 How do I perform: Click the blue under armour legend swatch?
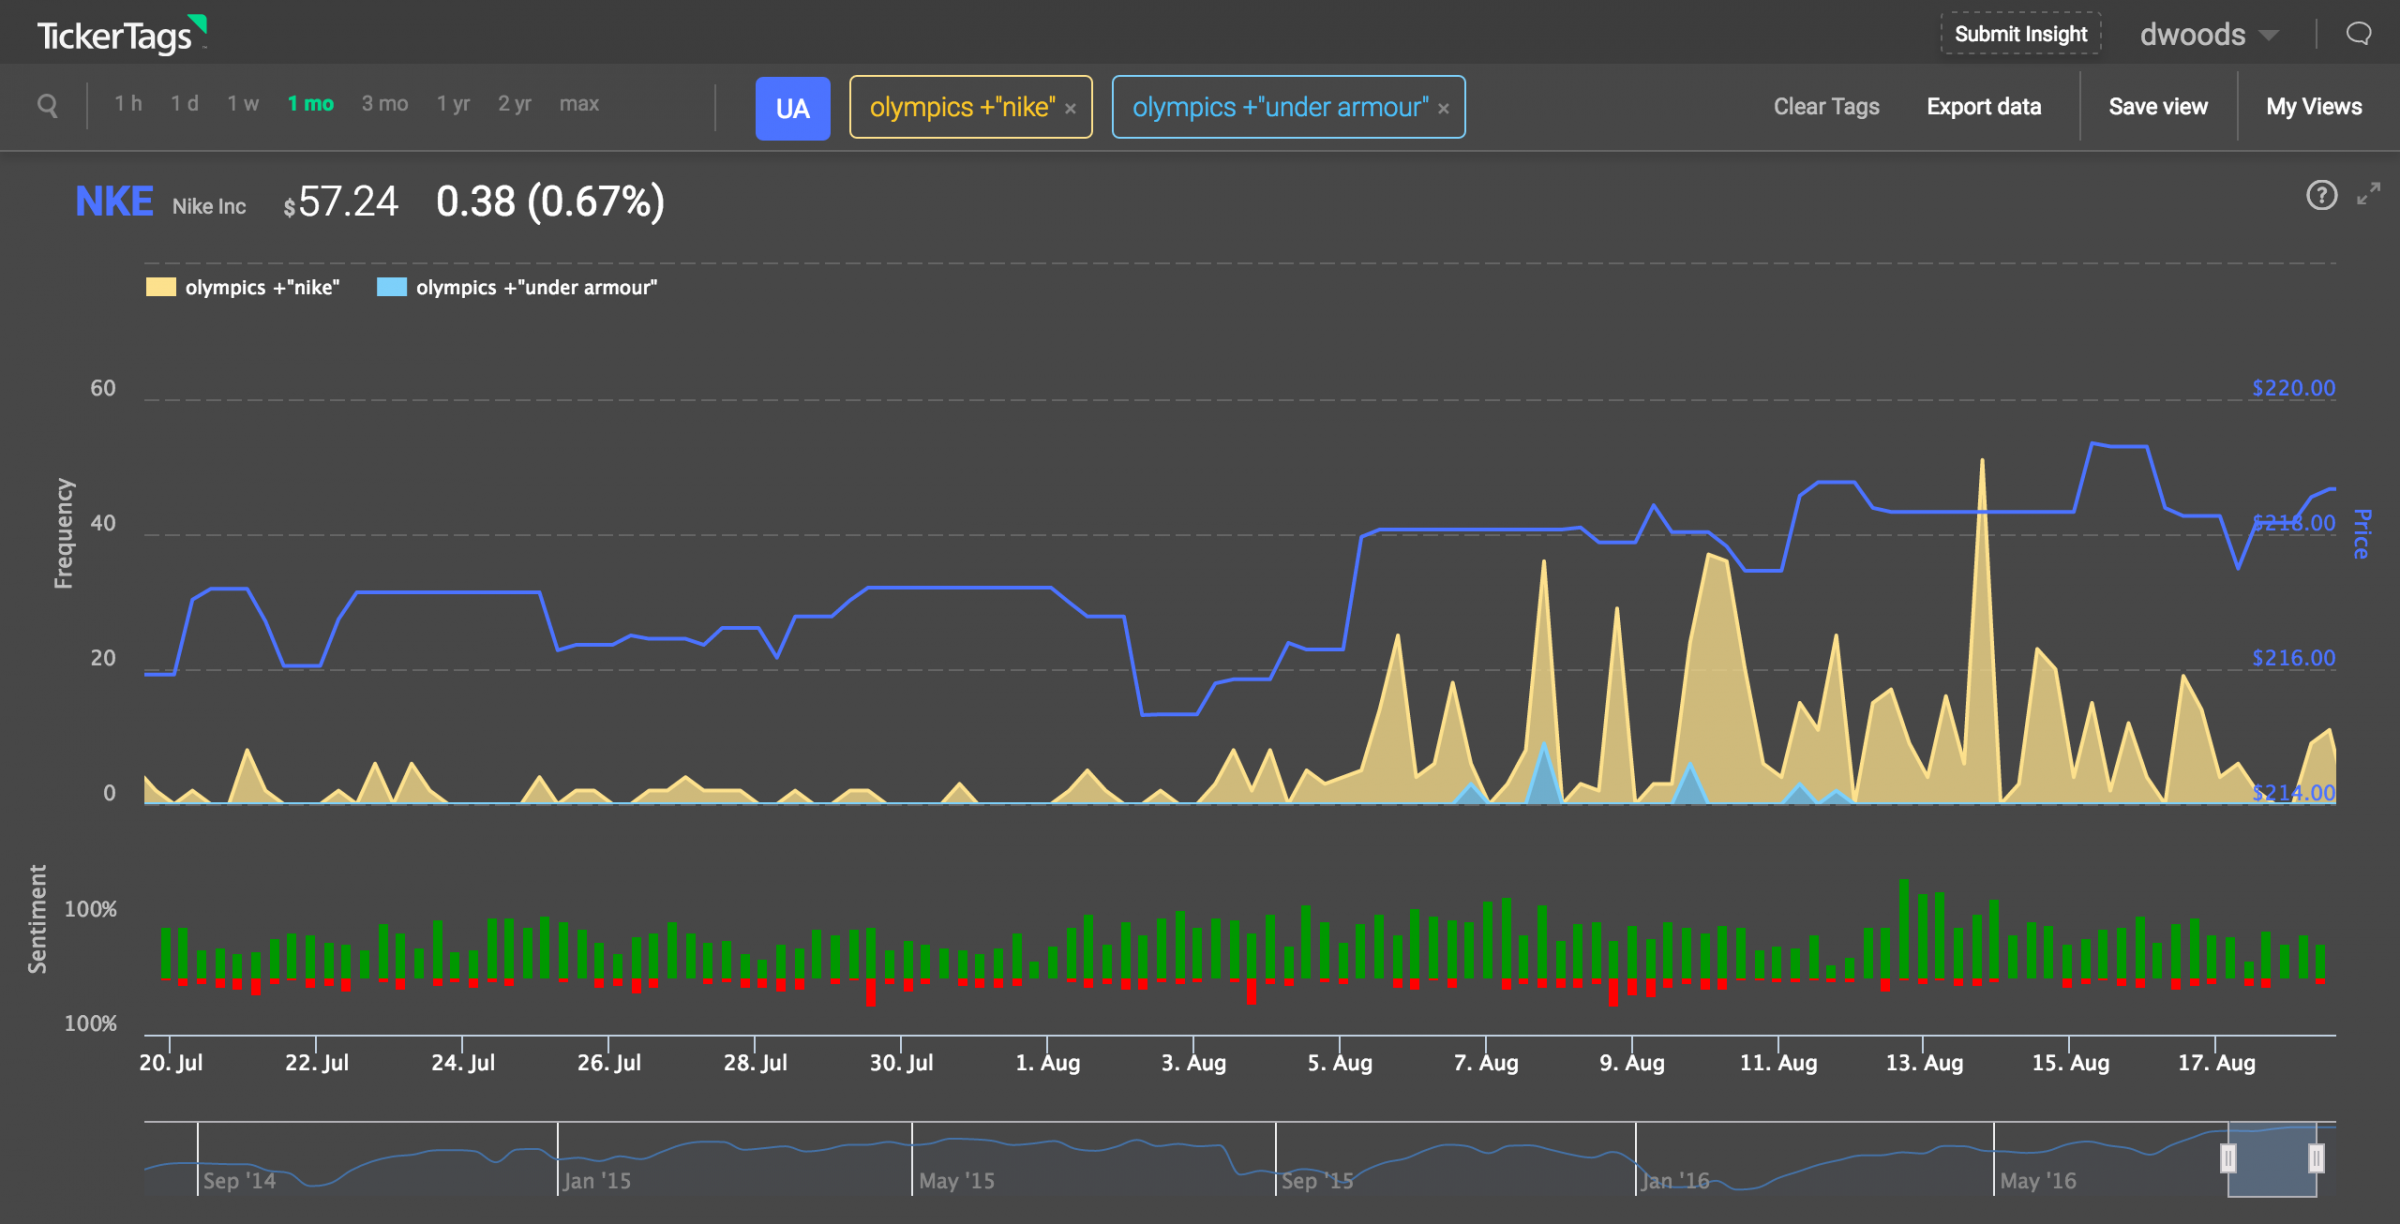tap(392, 287)
